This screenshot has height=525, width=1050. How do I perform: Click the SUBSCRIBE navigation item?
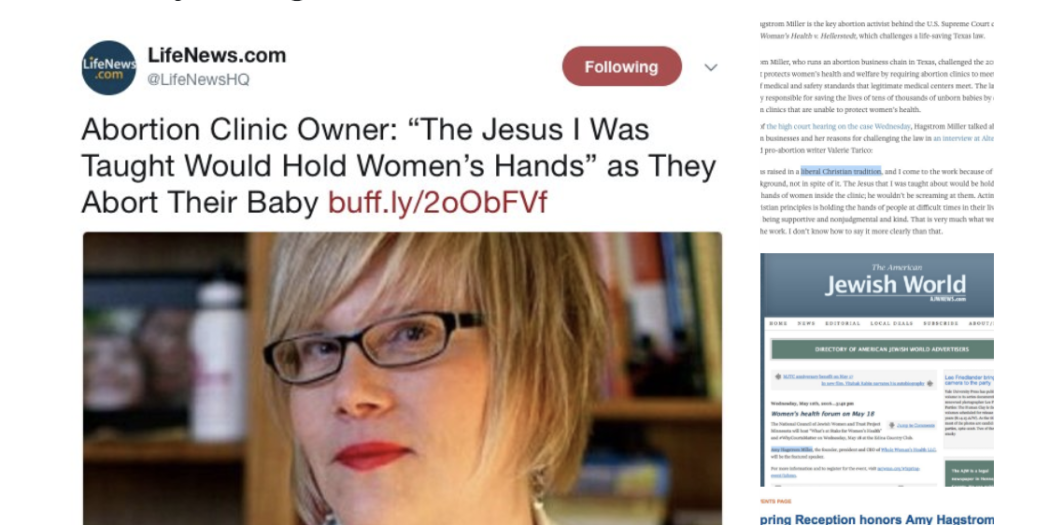click(x=941, y=323)
